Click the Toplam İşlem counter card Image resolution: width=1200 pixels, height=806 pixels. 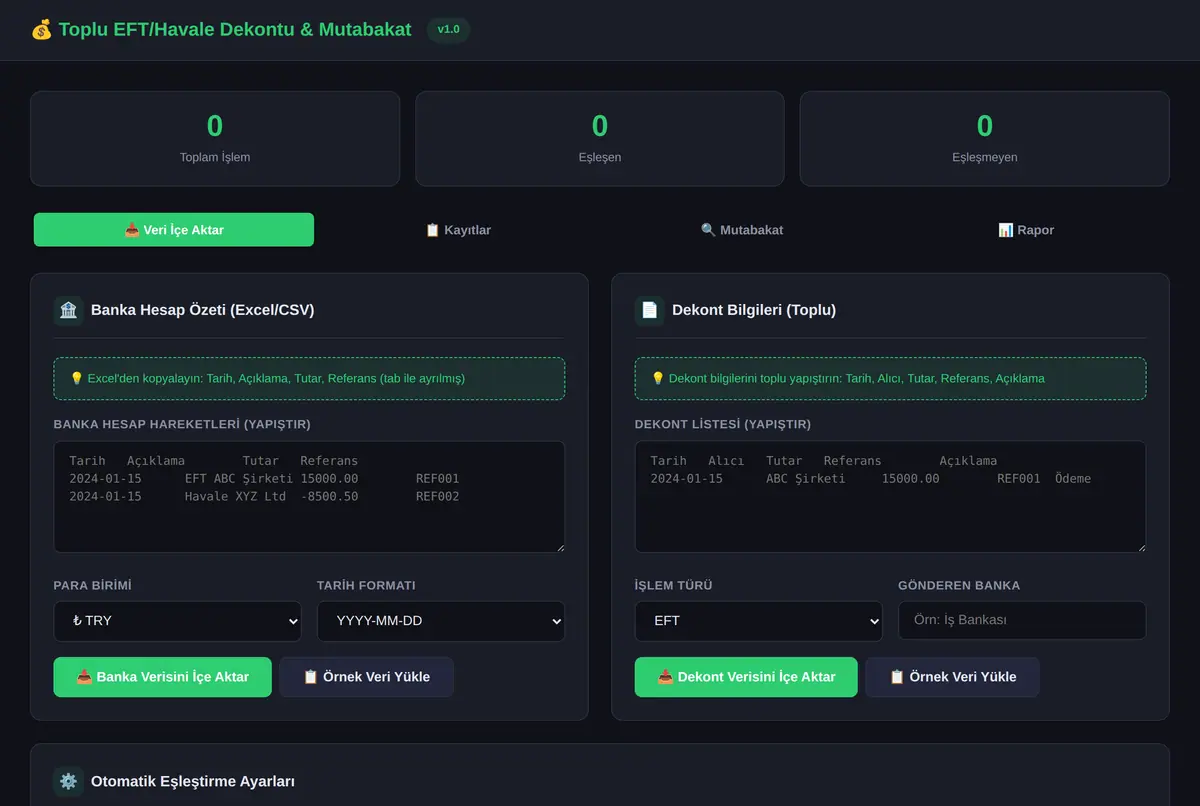pyautogui.click(x=215, y=139)
